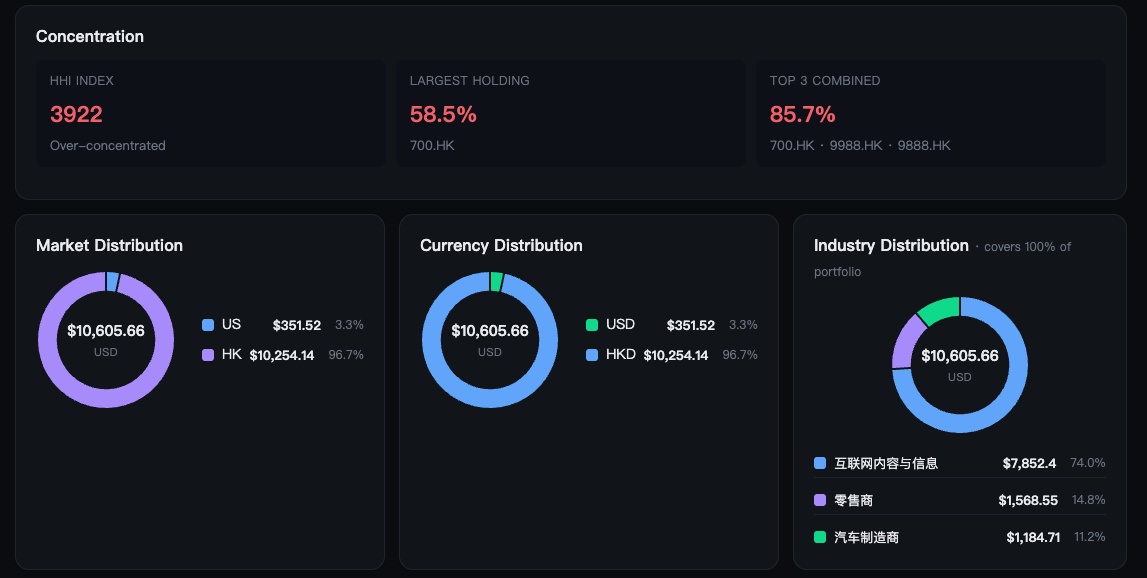Click the HKD currency legend label
This screenshot has height=578, width=1147.
click(621, 354)
